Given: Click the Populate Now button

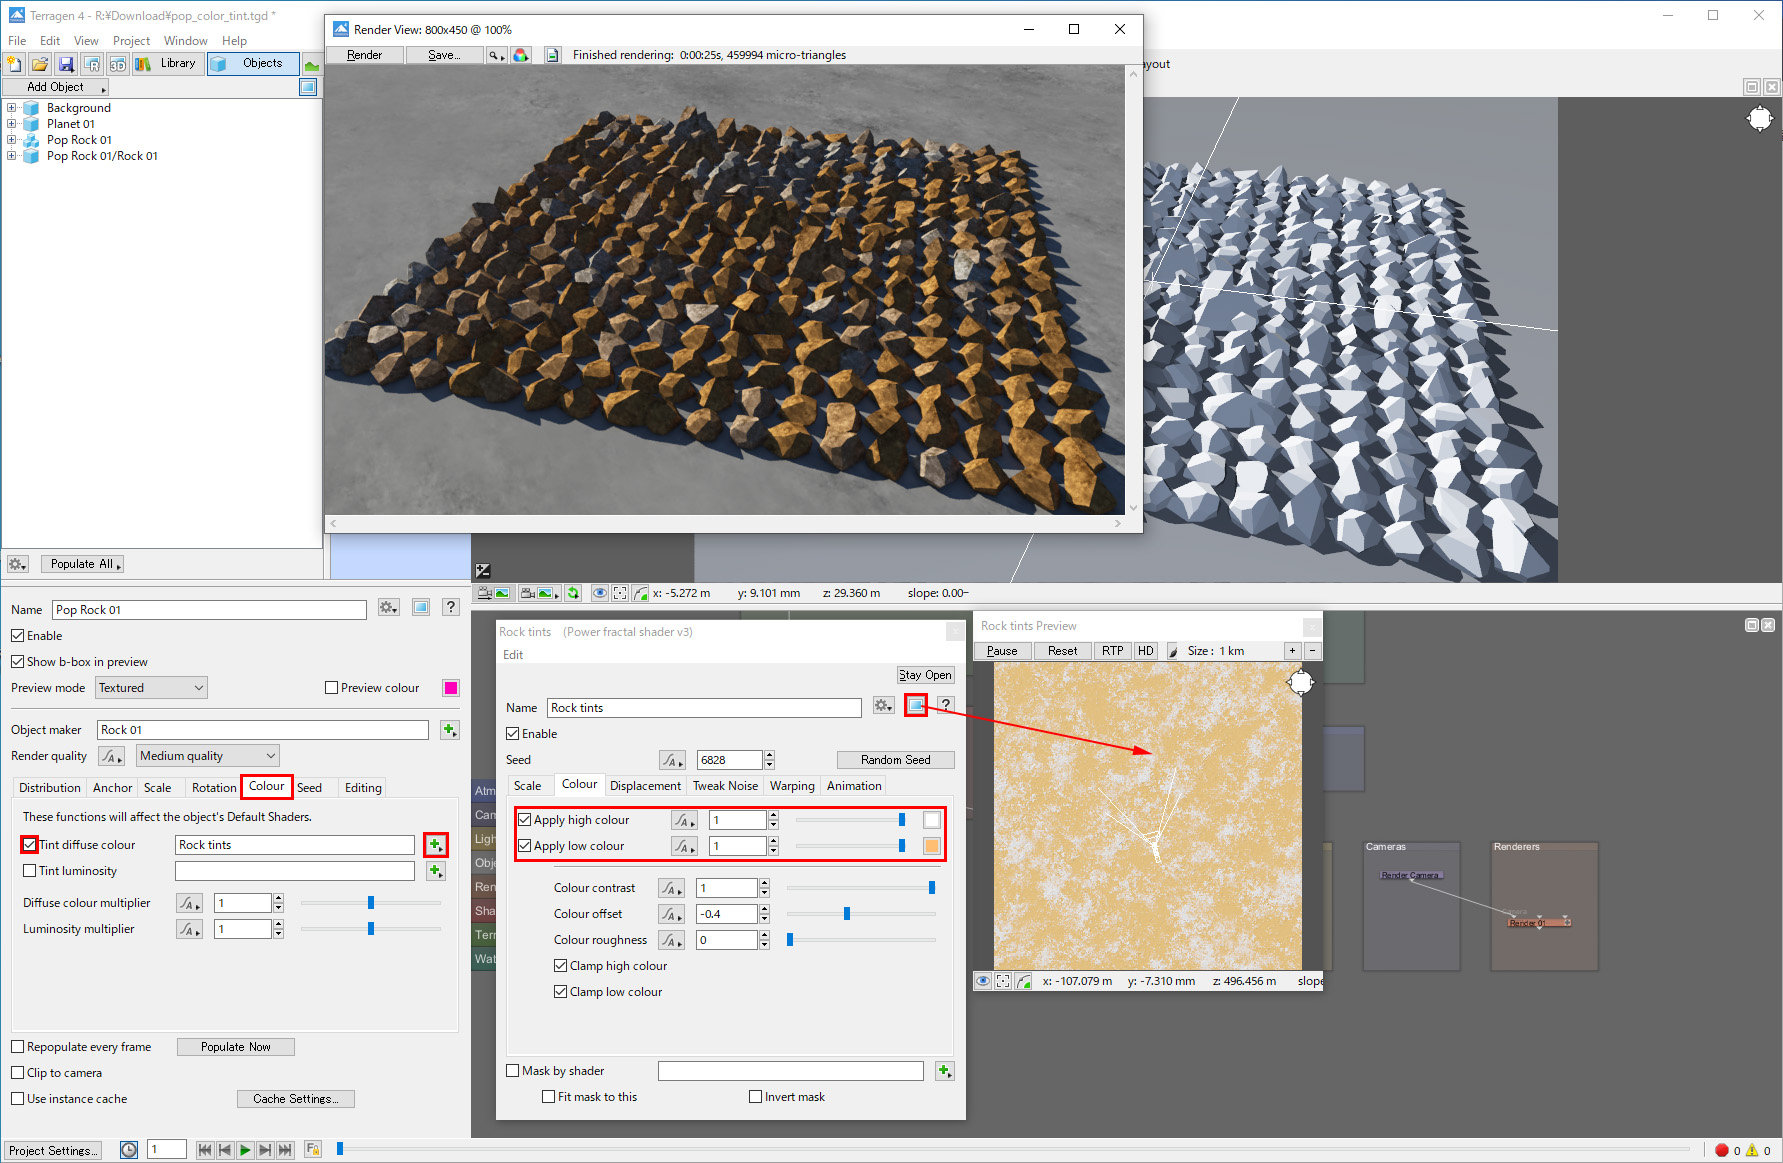Looking at the screenshot, I should (x=235, y=1047).
